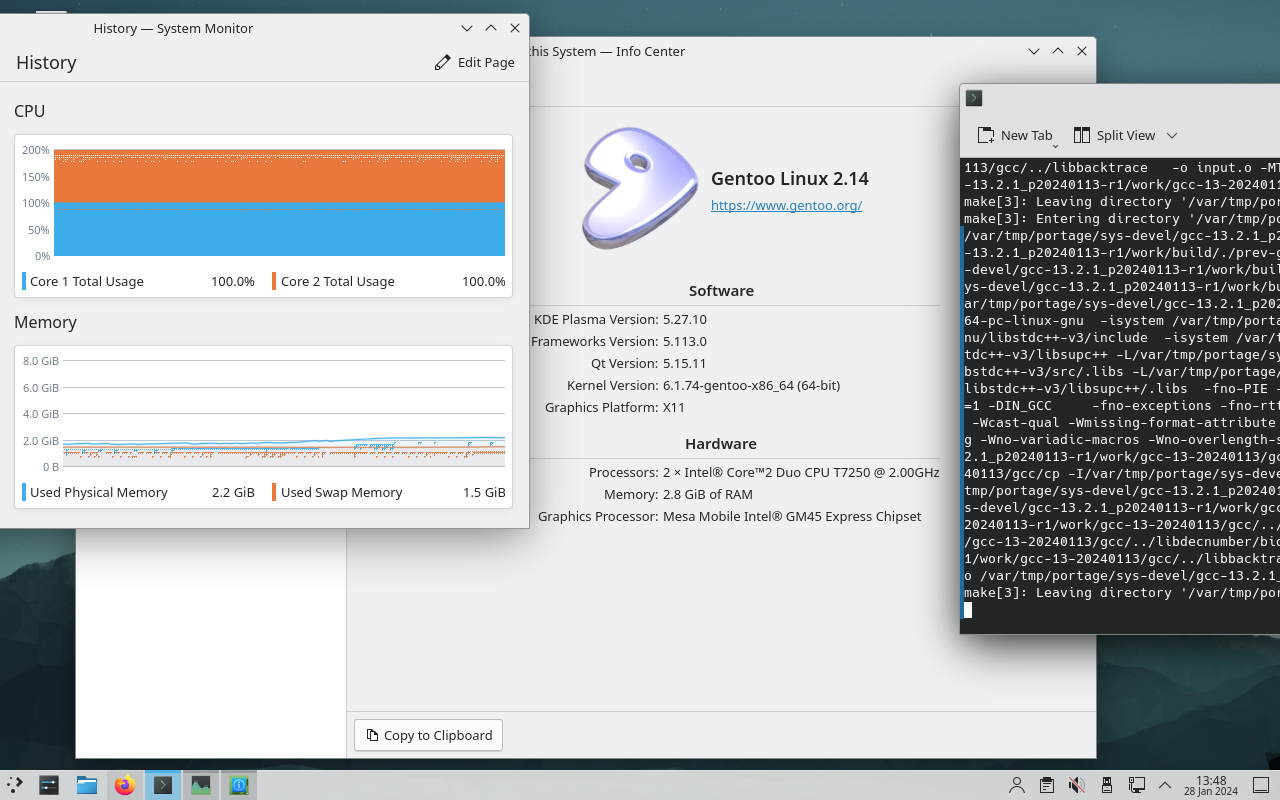Close the System Monitor window
The image size is (1280, 800).
[515, 28]
